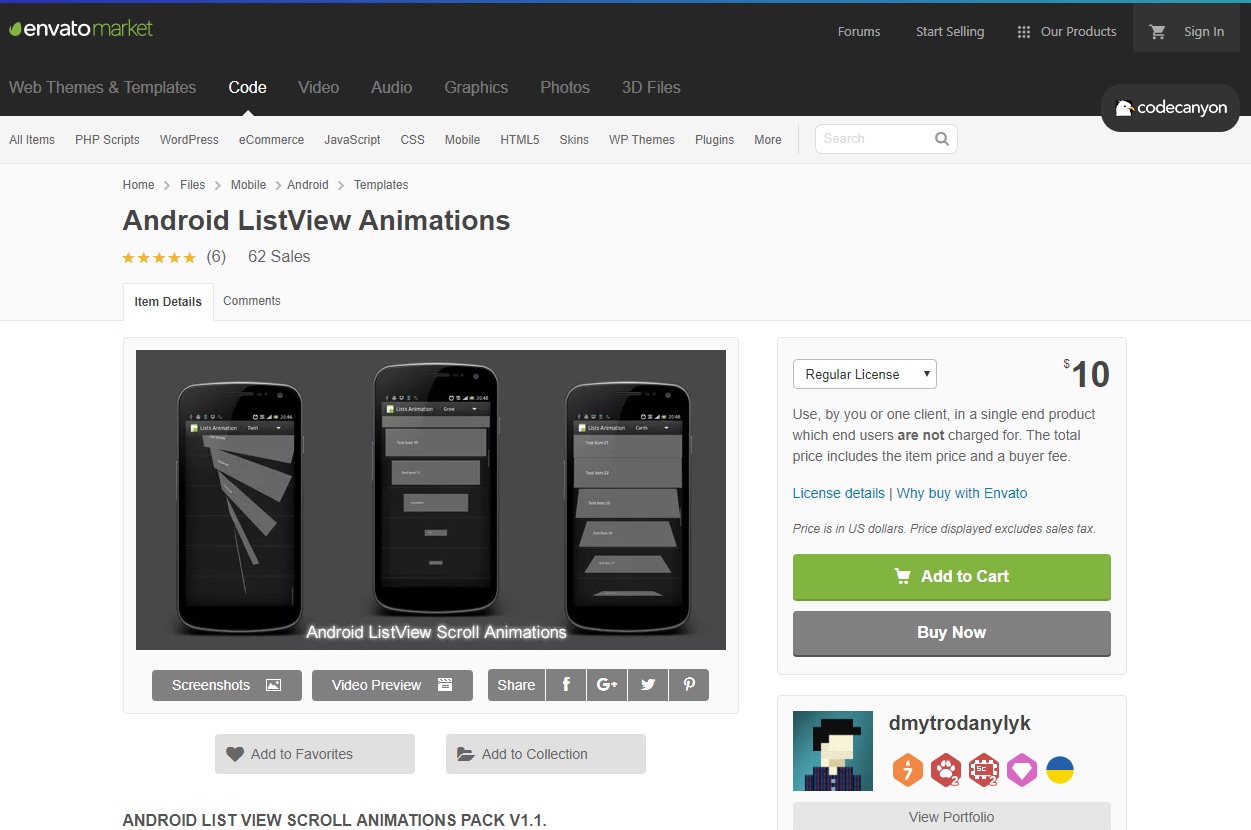Image resolution: width=1251 pixels, height=830 pixels.
Task: Click View Portfolio for dmytrodanylyk
Action: 950,816
